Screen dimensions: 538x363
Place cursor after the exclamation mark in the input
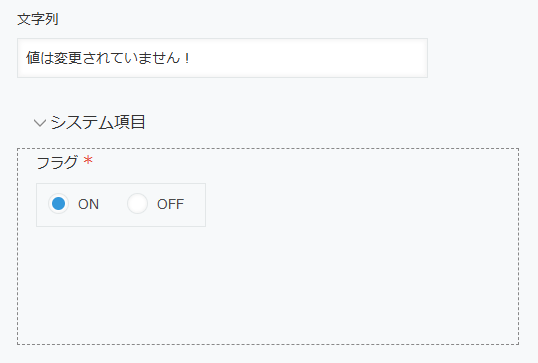[192, 58]
